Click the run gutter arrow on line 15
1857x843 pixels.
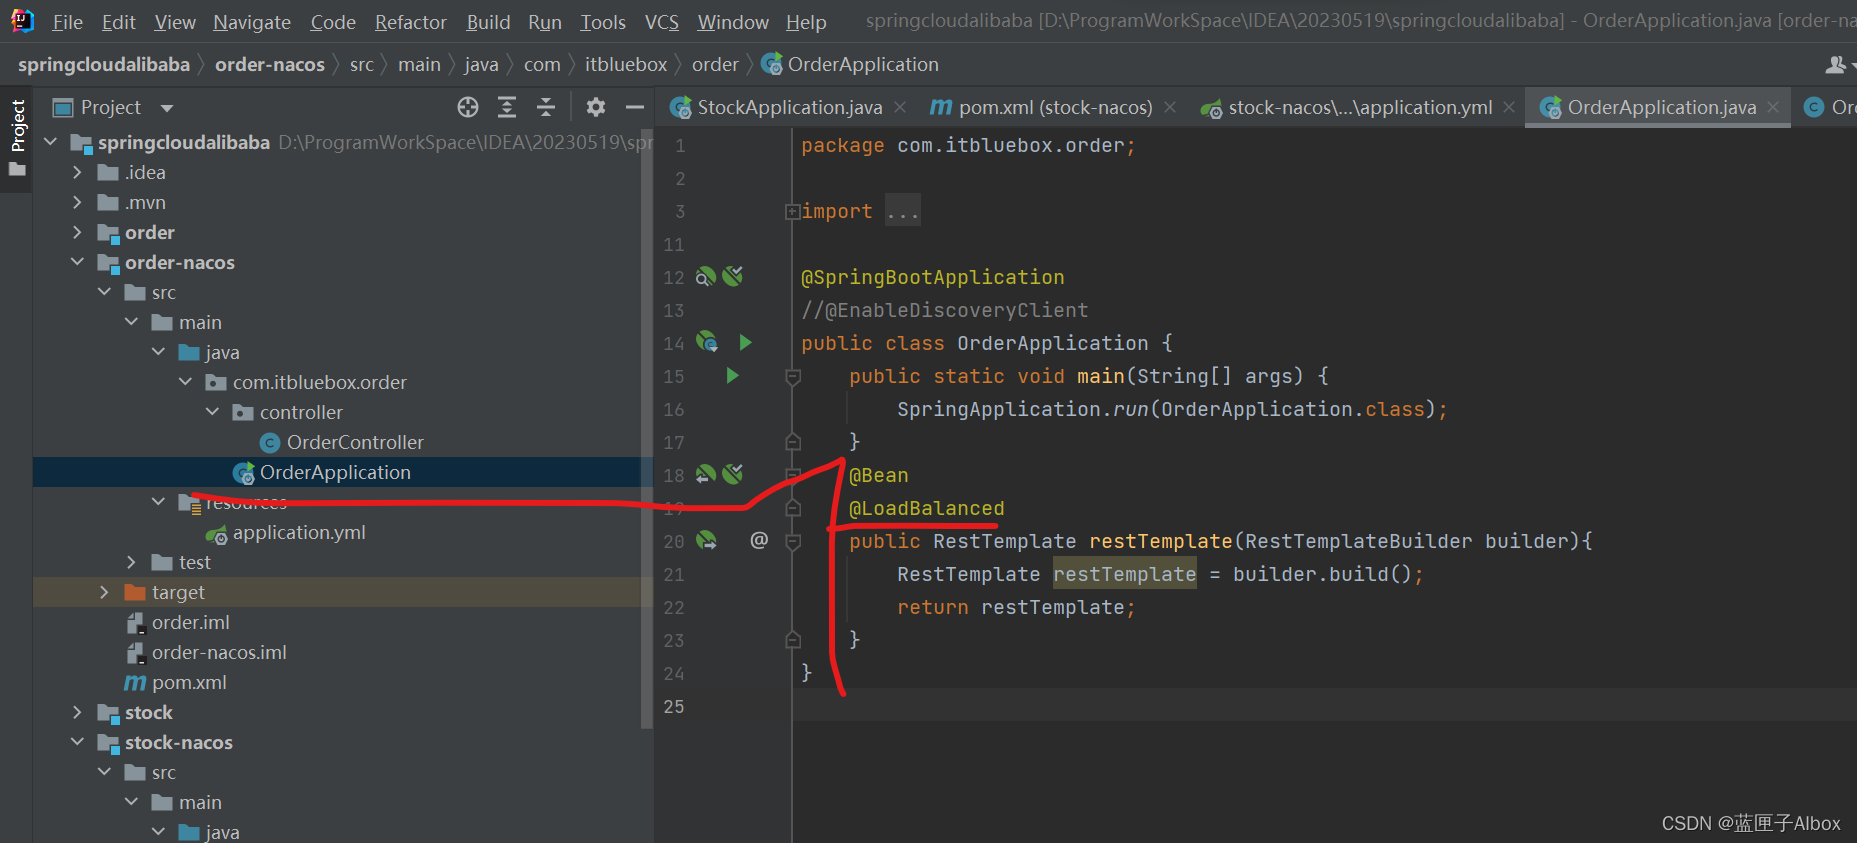tap(732, 375)
